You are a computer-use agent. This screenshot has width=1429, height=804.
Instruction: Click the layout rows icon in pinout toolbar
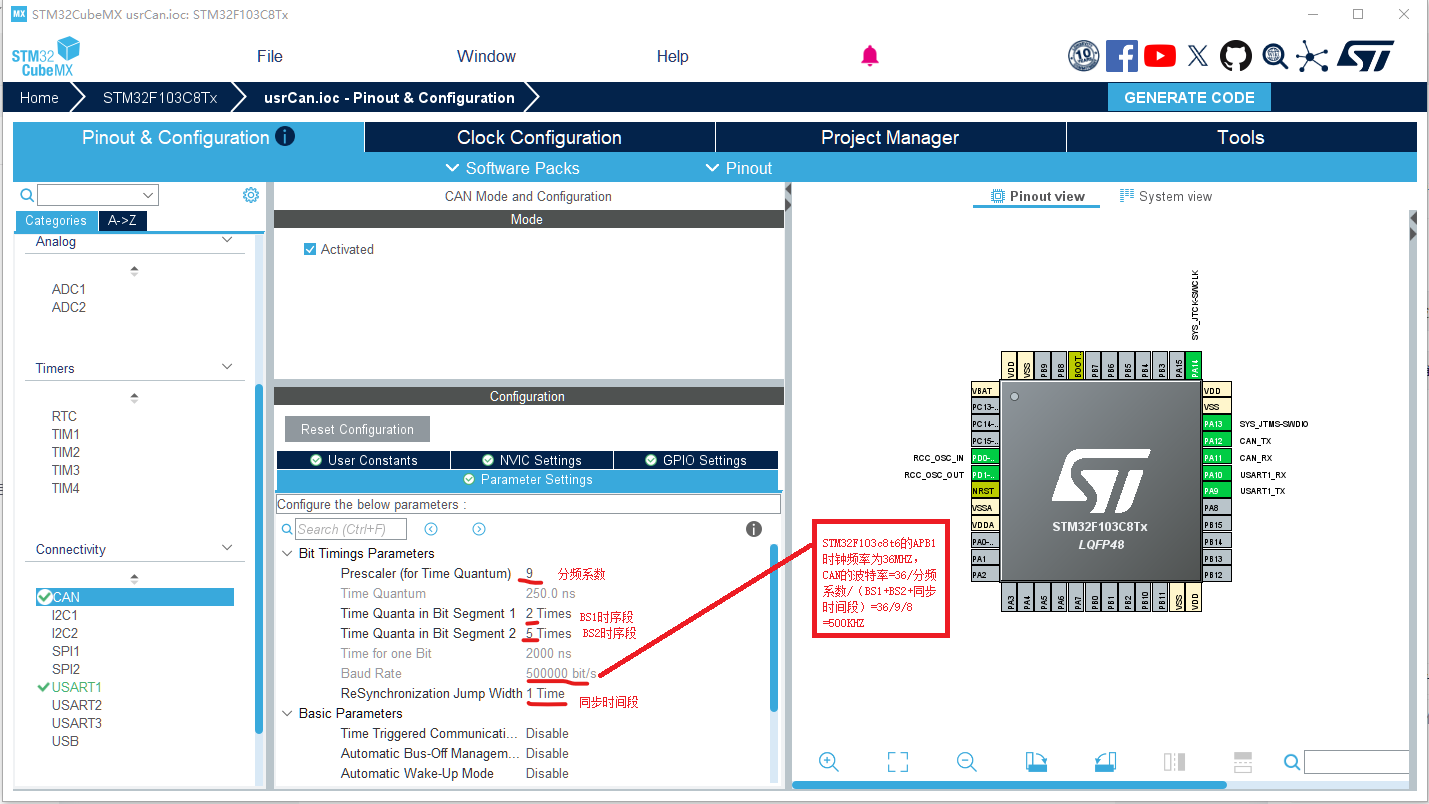click(x=1243, y=762)
